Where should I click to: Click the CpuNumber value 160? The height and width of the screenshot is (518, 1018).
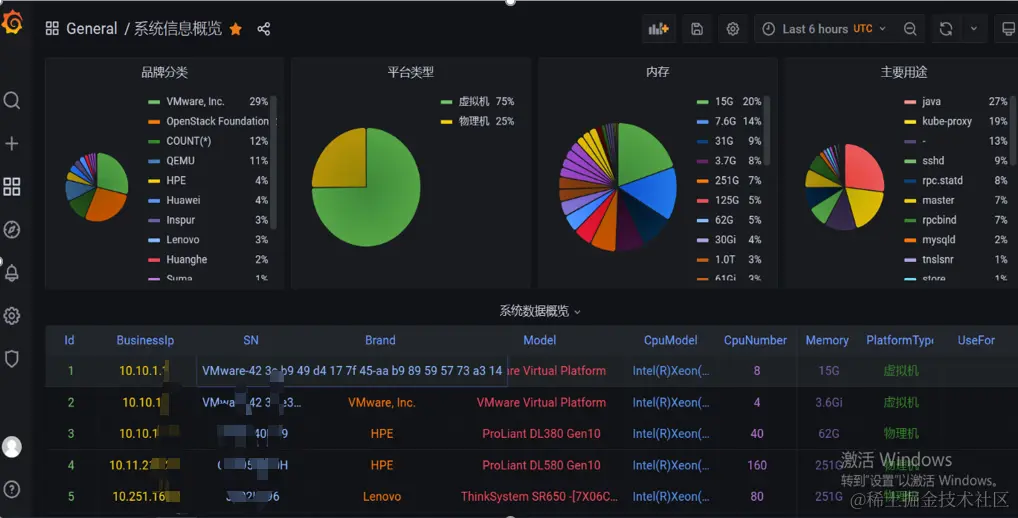(757, 465)
